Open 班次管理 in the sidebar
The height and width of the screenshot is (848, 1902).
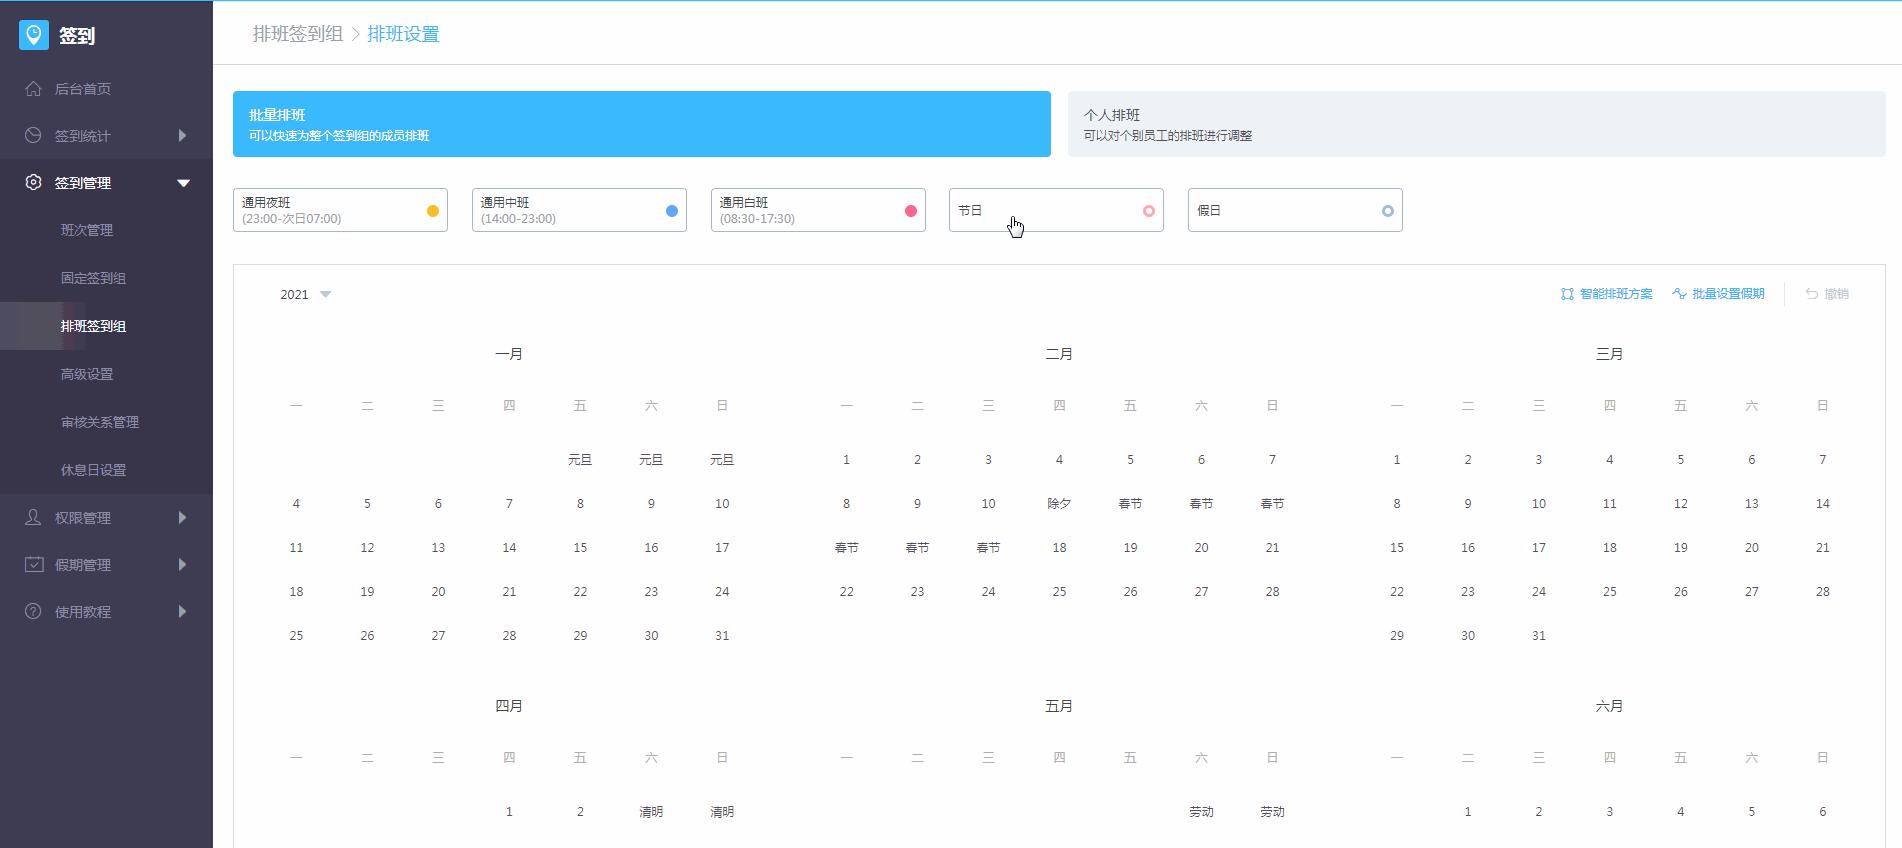coord(87,230)
